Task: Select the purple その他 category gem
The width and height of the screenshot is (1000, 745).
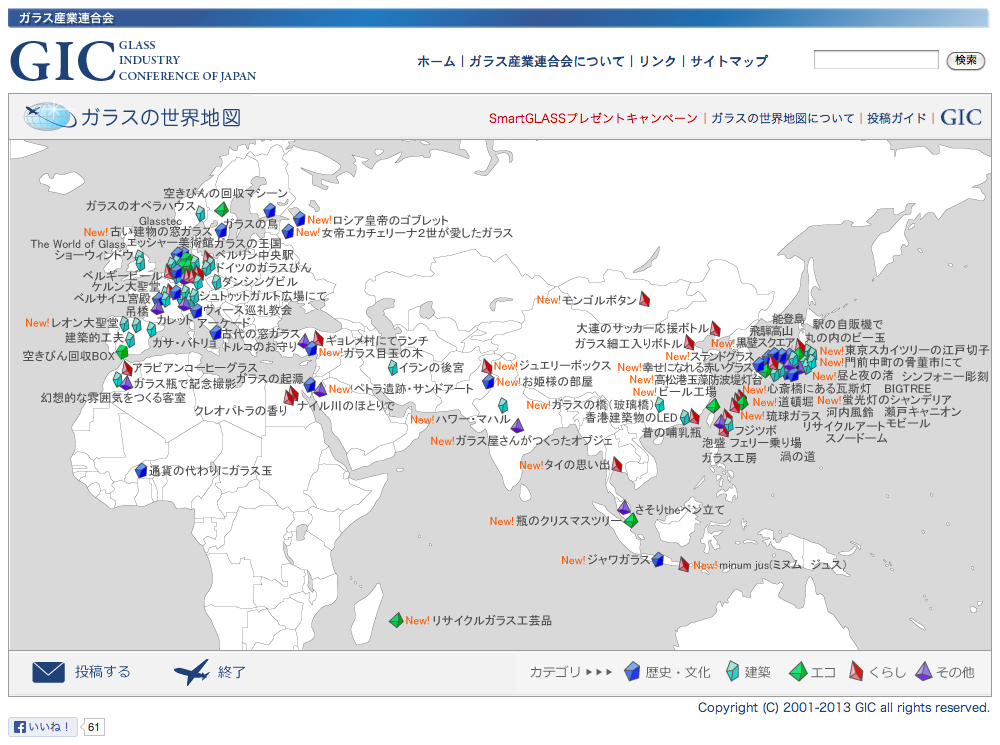Action: coord(923,672)
